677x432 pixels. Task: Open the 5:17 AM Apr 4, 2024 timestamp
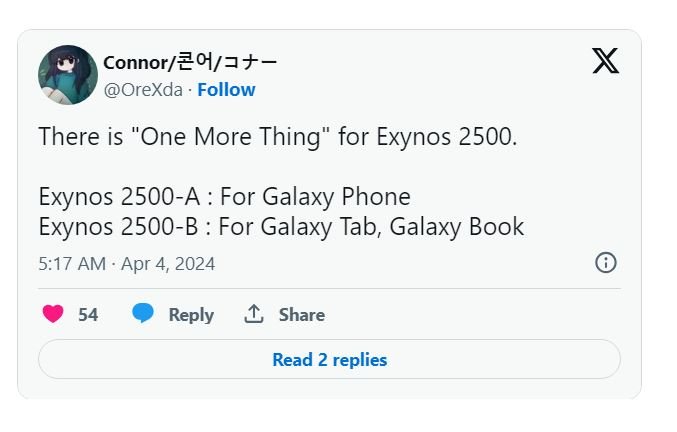point(126,264)
